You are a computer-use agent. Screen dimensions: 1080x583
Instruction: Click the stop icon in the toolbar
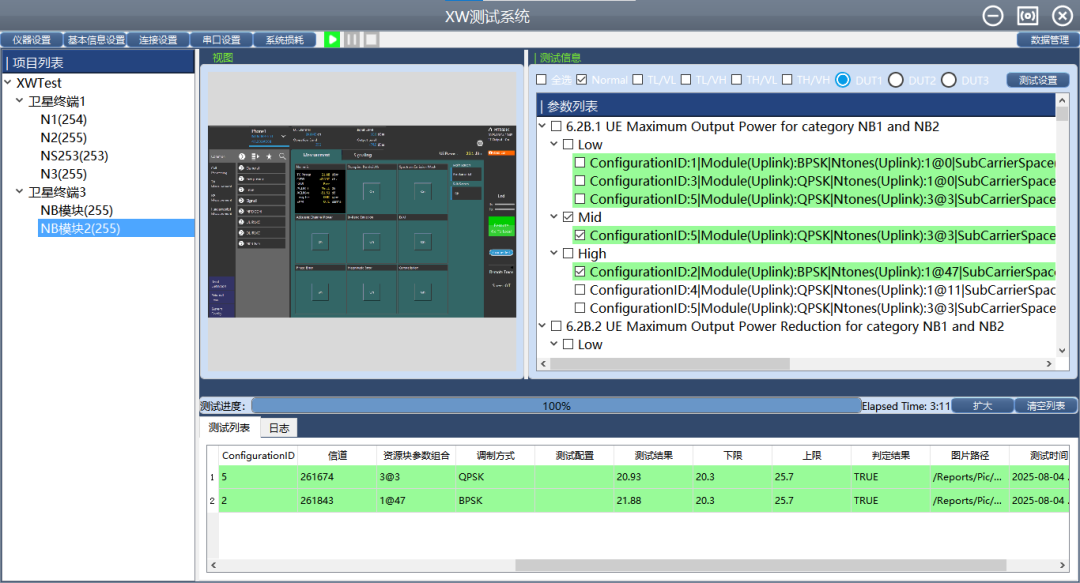click(x=371, y=39)
